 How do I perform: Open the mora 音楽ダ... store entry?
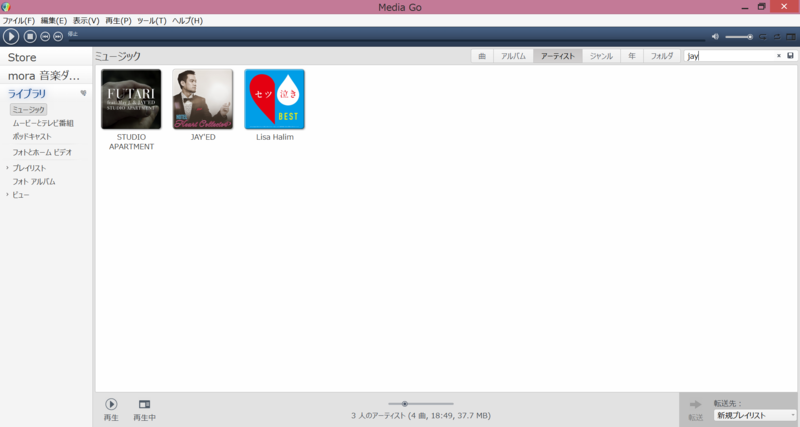44,76
